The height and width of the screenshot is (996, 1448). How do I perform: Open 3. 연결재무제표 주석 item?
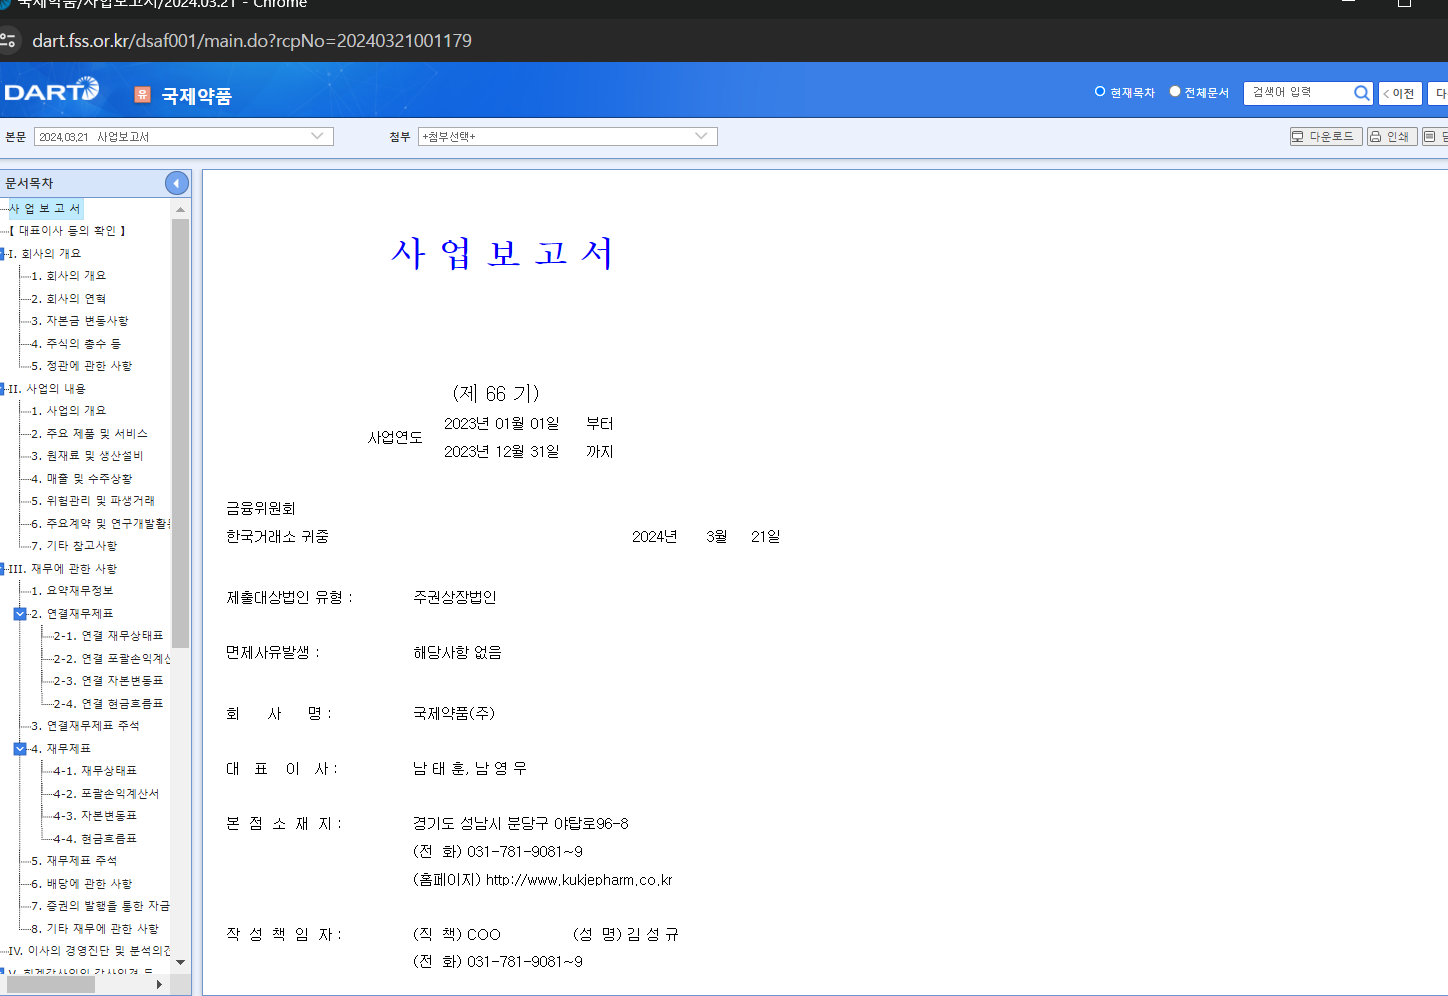coord(85,726)
